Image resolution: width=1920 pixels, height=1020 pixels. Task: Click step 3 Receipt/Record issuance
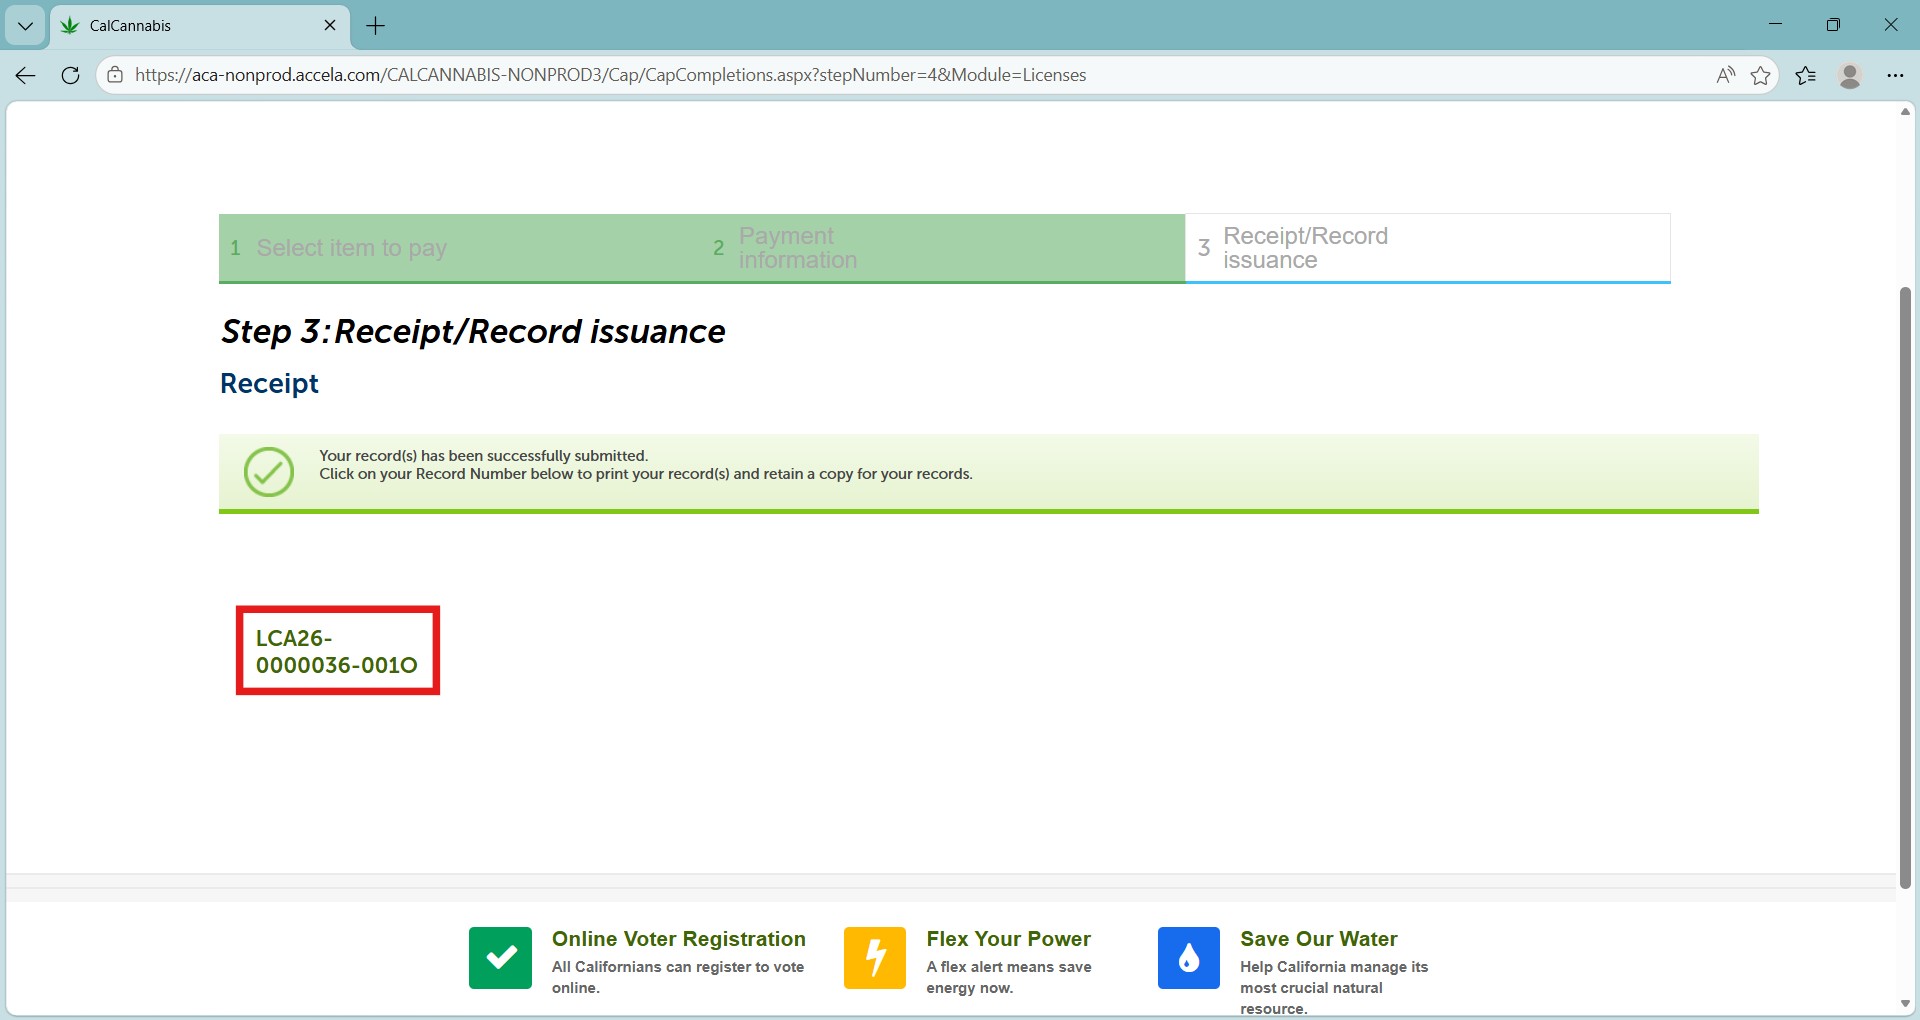point(1428,248)
